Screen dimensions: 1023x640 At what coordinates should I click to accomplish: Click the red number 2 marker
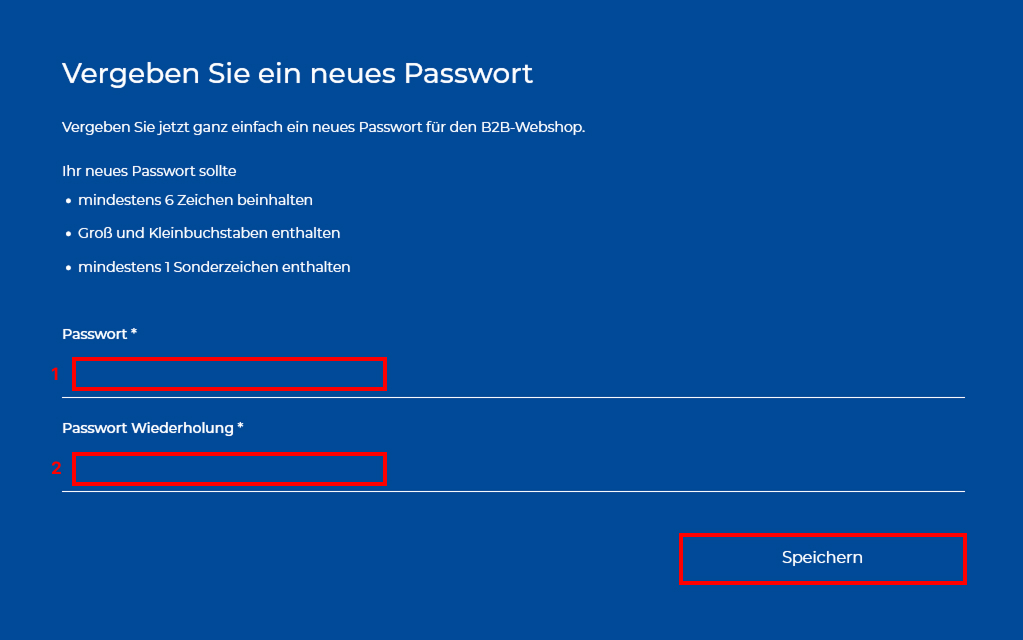[x=56, y=468]
